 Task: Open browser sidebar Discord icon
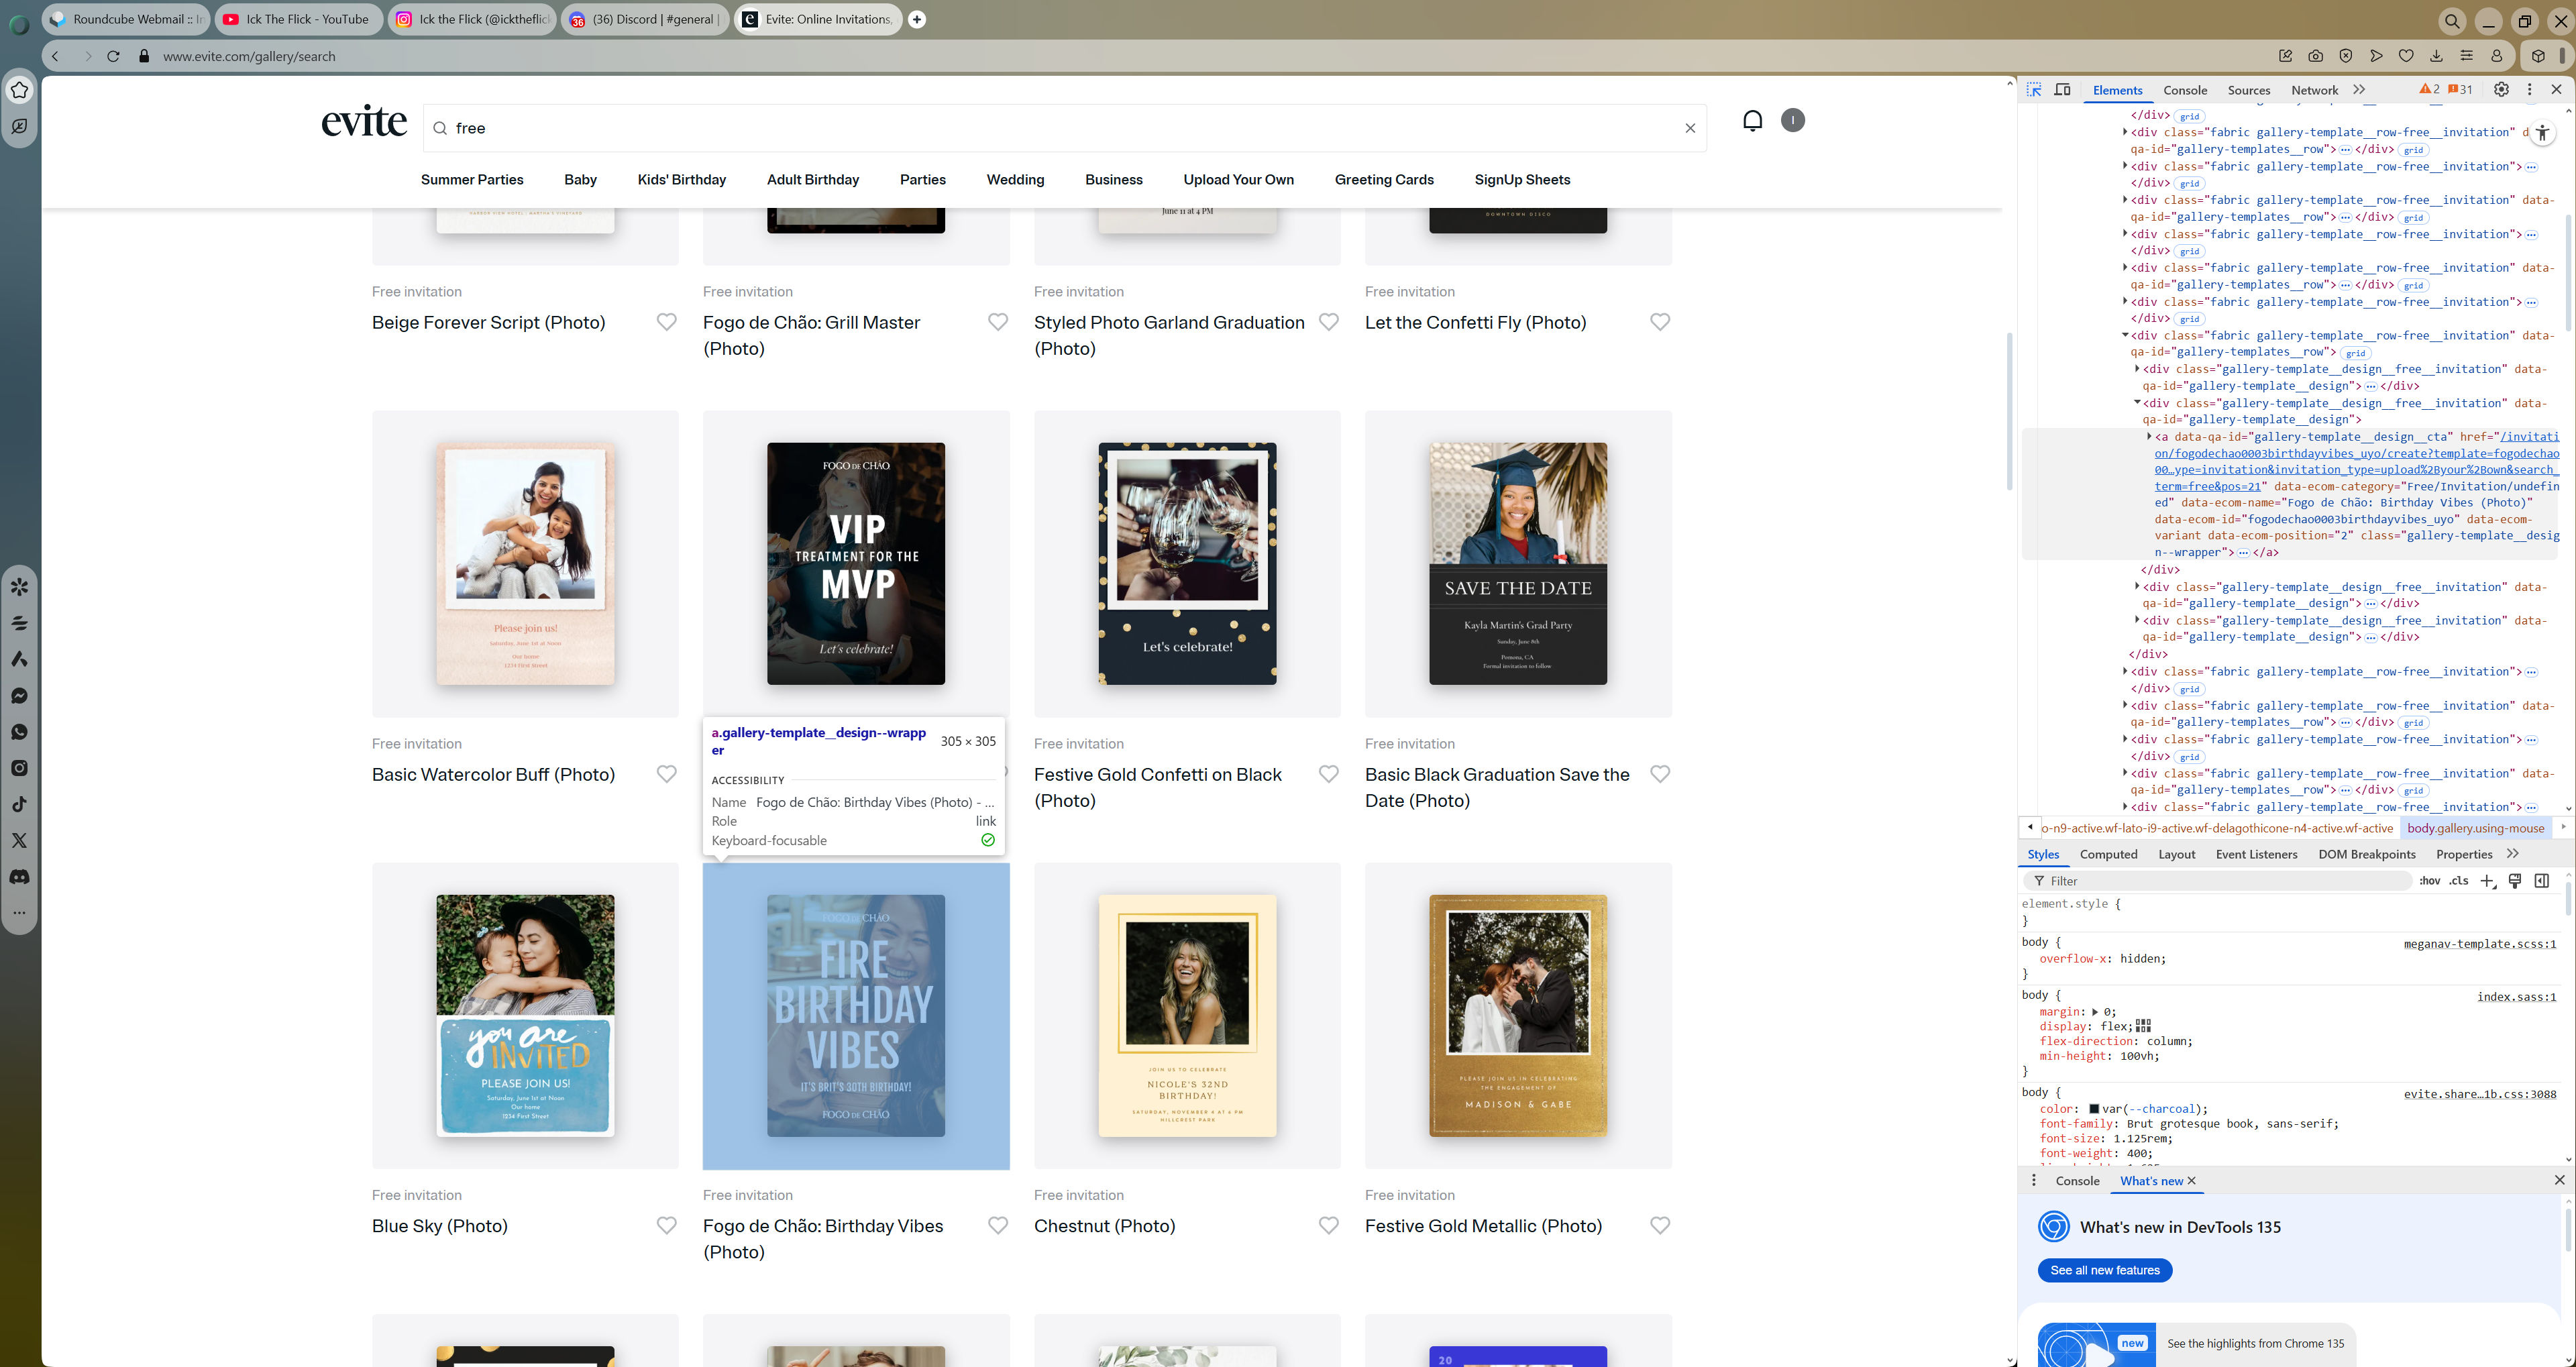(19, 877)
